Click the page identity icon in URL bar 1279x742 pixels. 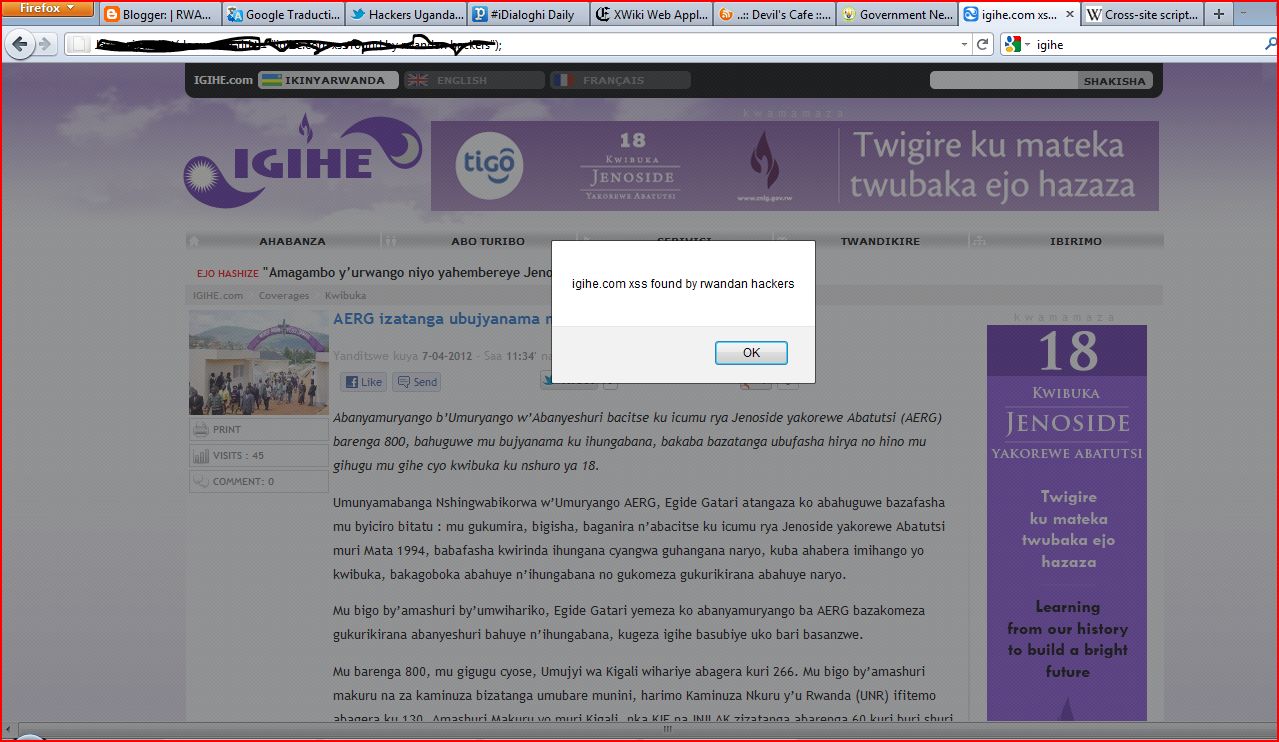(x=79, y=44)
